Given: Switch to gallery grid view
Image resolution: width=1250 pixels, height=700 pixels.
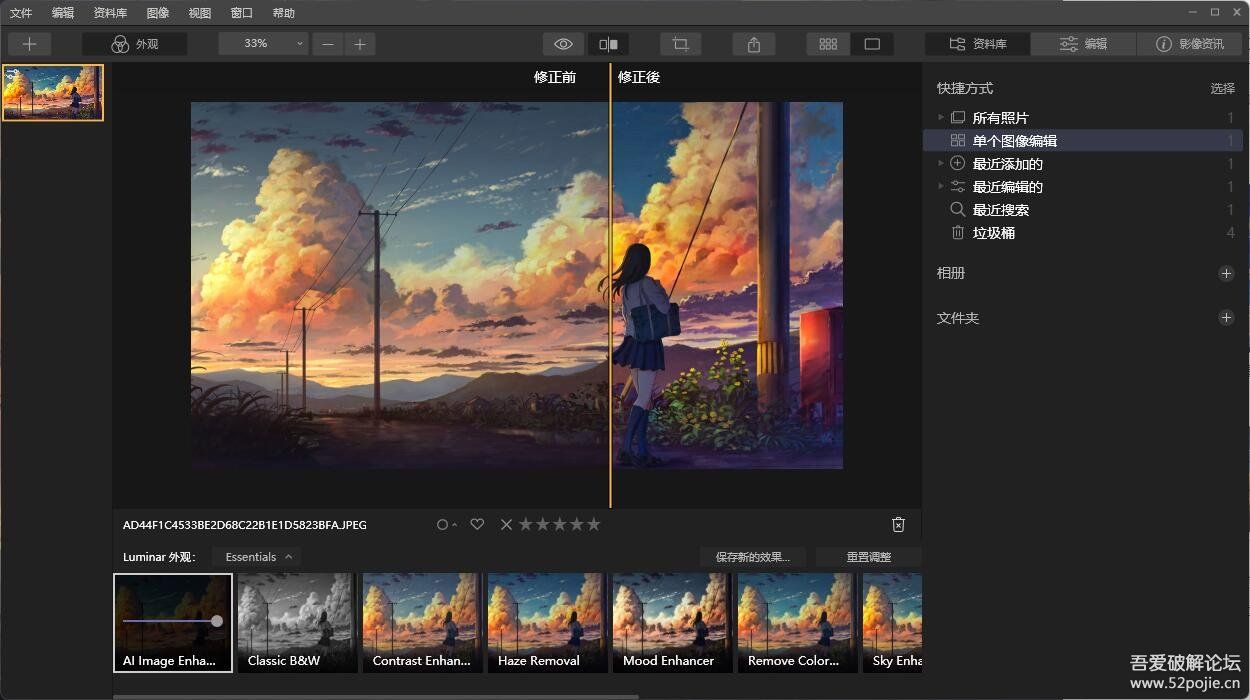Looking at the screenshot, I should (828, 44).
